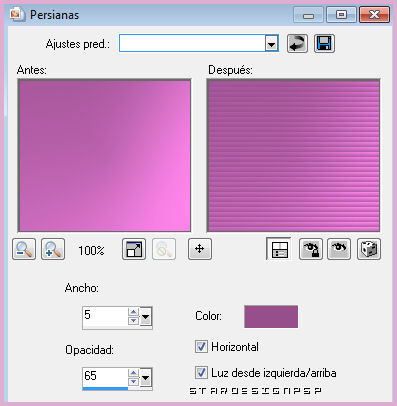Click the reset to default arrow icon
The width and height of the screenshot is (397, 406).
tap(297, 44)
